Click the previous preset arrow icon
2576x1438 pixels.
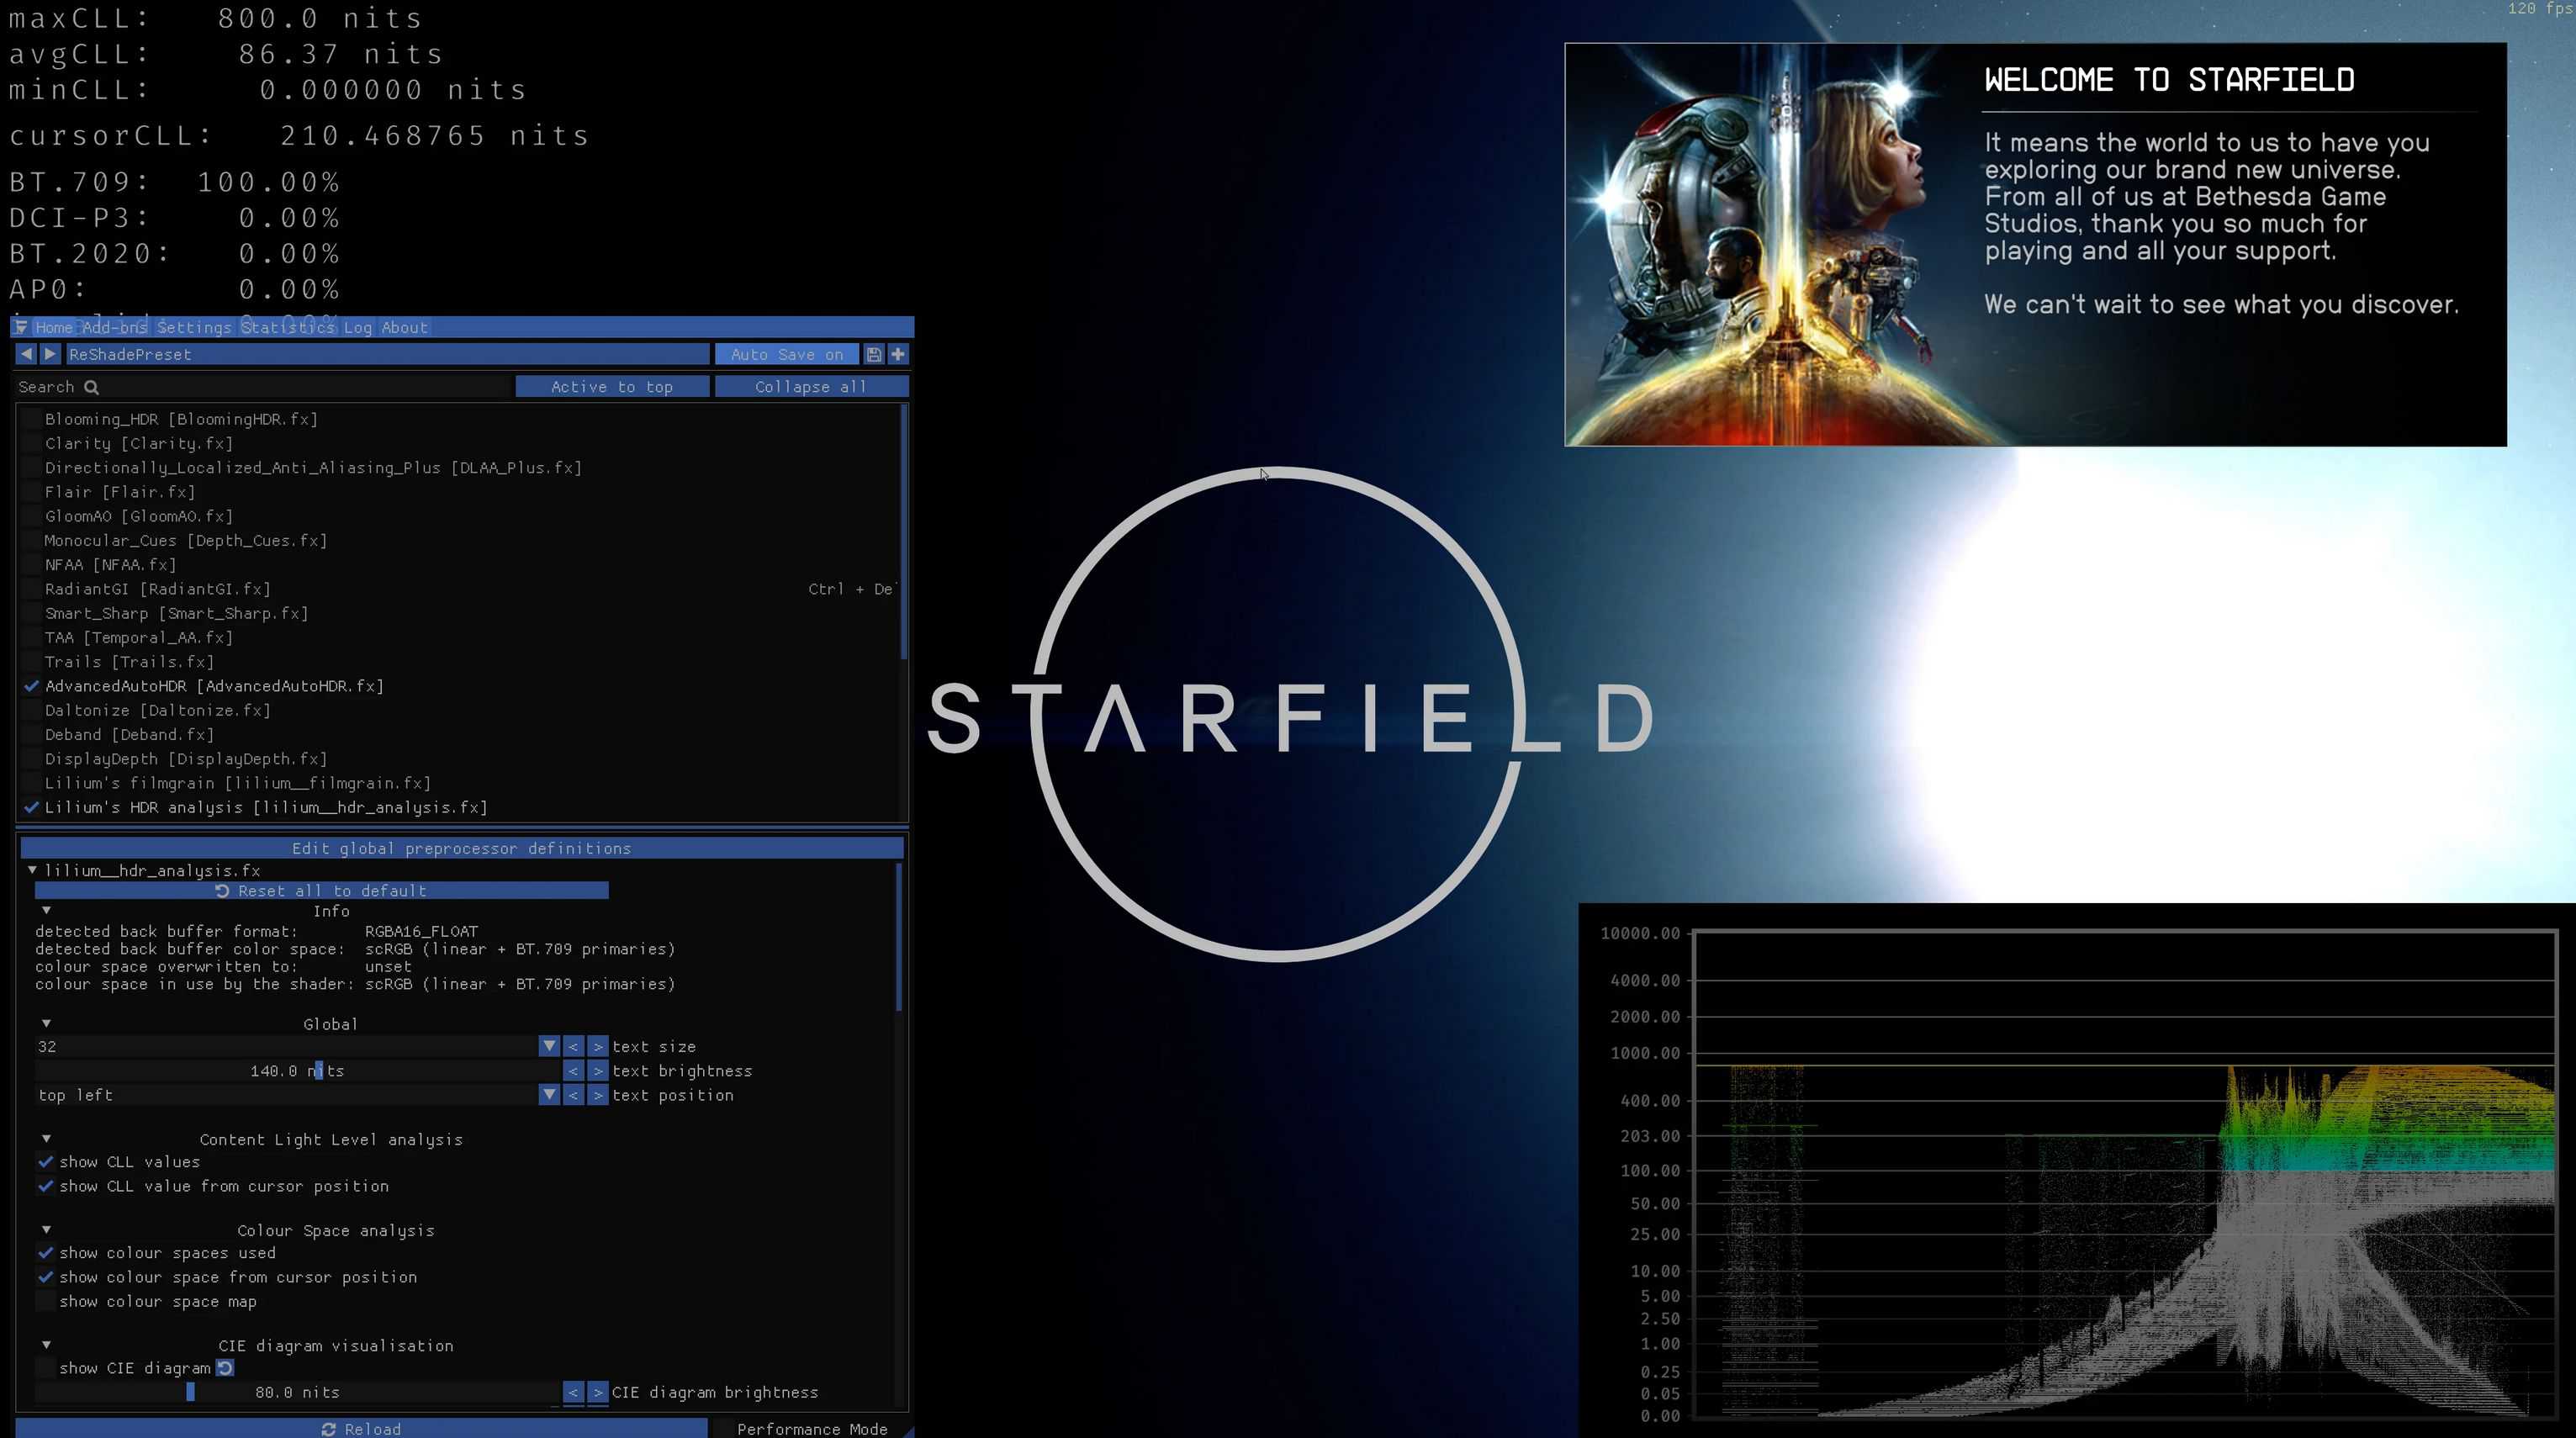(26, 354)
